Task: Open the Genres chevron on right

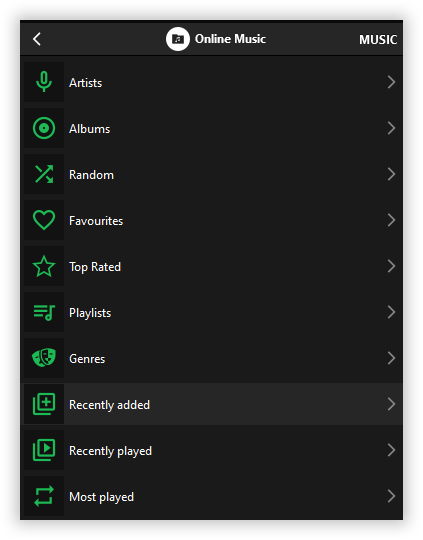Action: (x=391, y=358)
